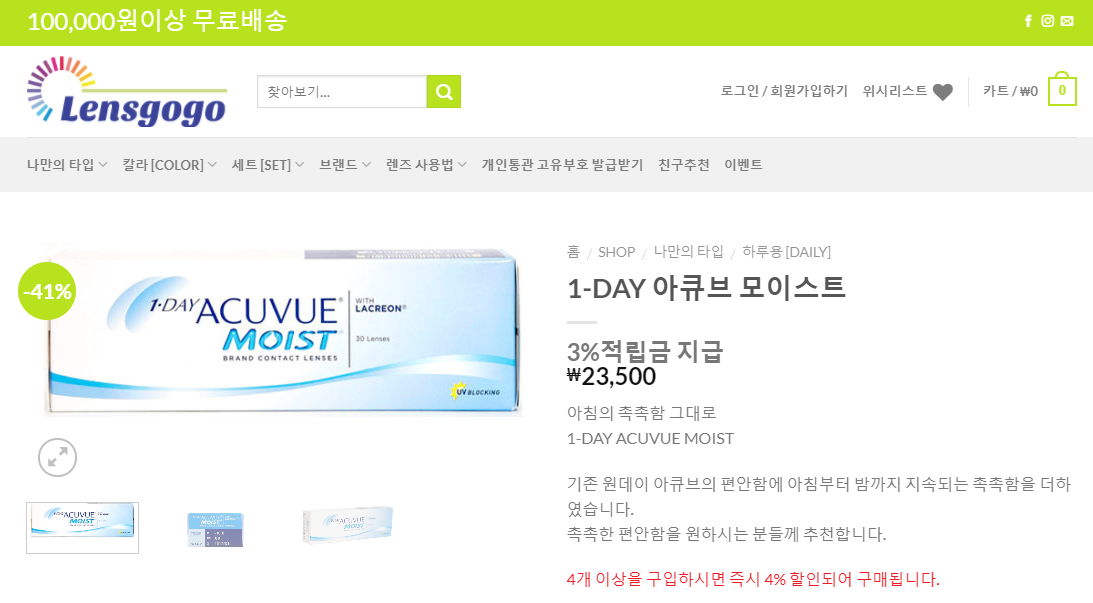Image resolution: width=1093 pixels, height=603 pixels.
Task: Select the second product thumbnail image
Action: [x=215, y=529]
